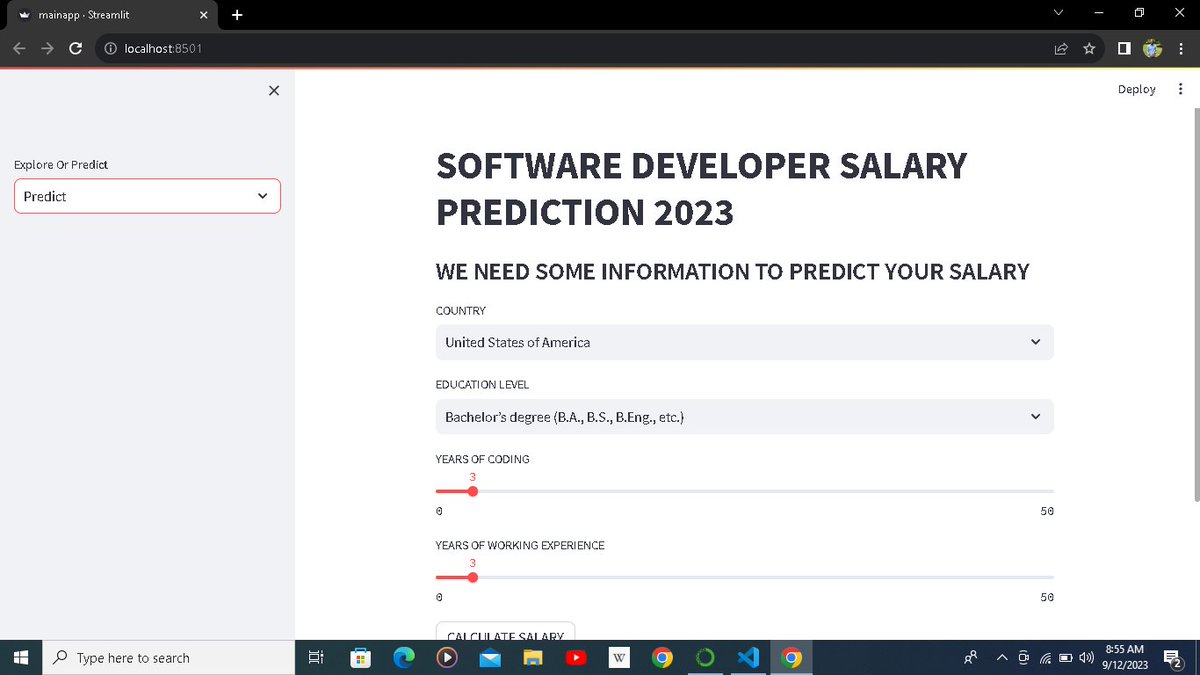This screenshot has height=675, width=1200.
Task: Open the Streamlit three-dot main menu
Action: [1180, 89]
